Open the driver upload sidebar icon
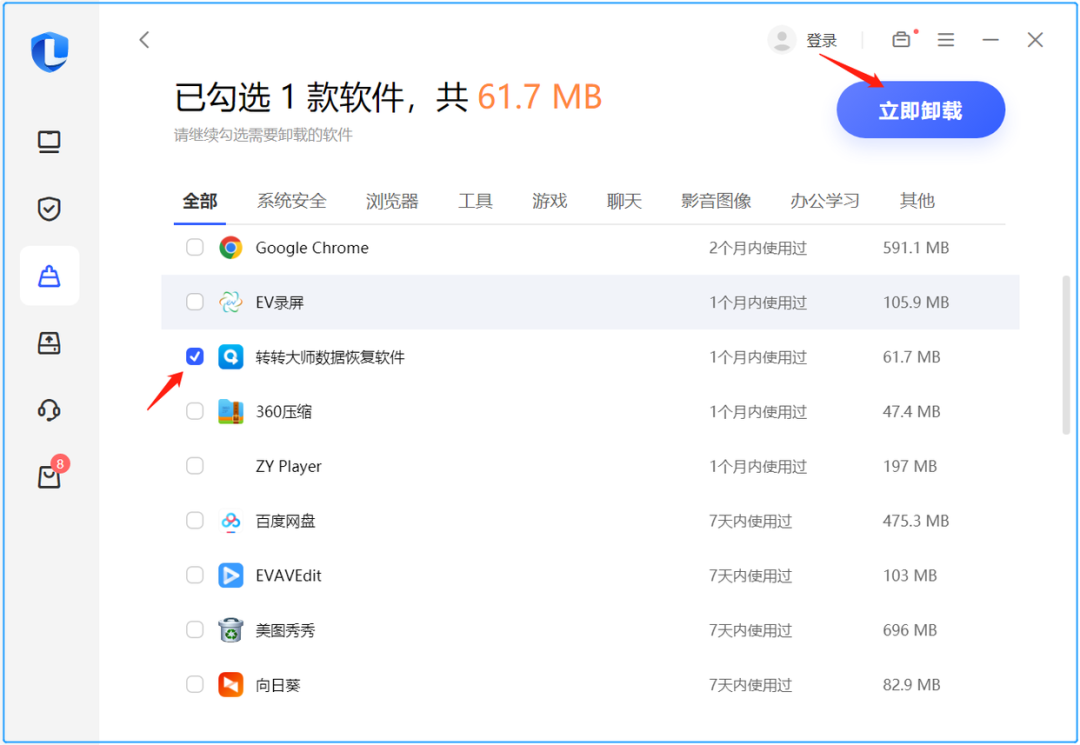Image resolution: width=1080 pixels, height=745 pixels. click(x=49, y=343)
